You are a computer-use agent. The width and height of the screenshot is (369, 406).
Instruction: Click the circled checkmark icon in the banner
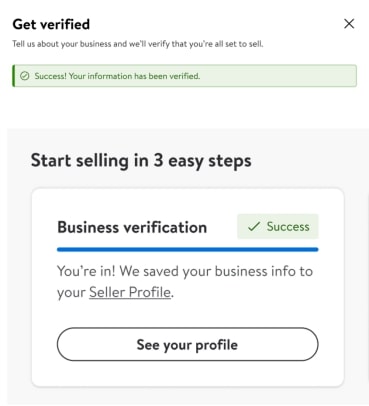coord(25,76)
